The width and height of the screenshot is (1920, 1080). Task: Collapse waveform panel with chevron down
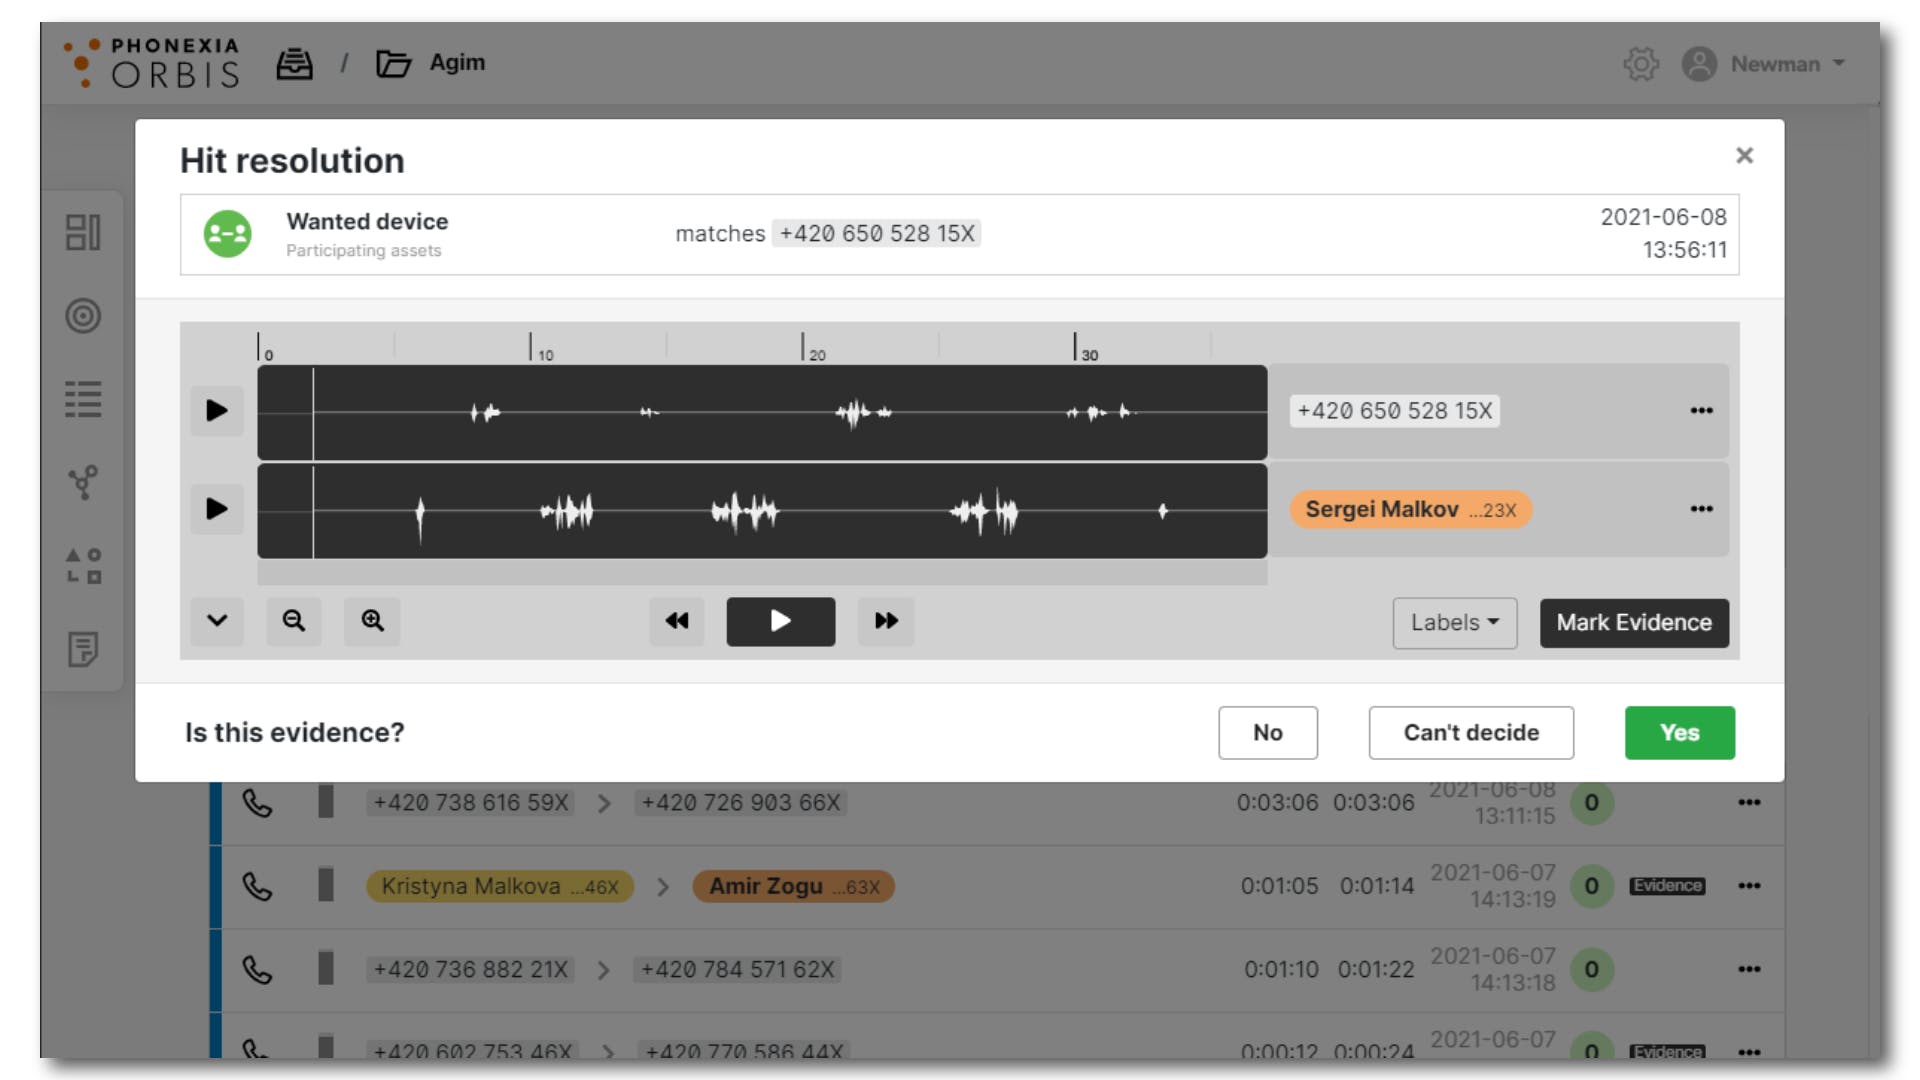pos(217,621)
